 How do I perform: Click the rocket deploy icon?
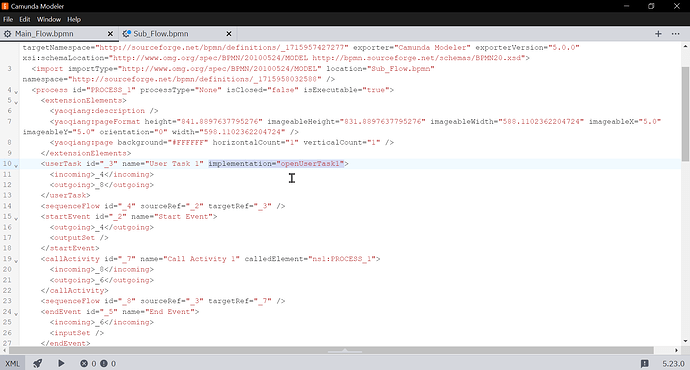pyautogui.click(x=38, y=363)
